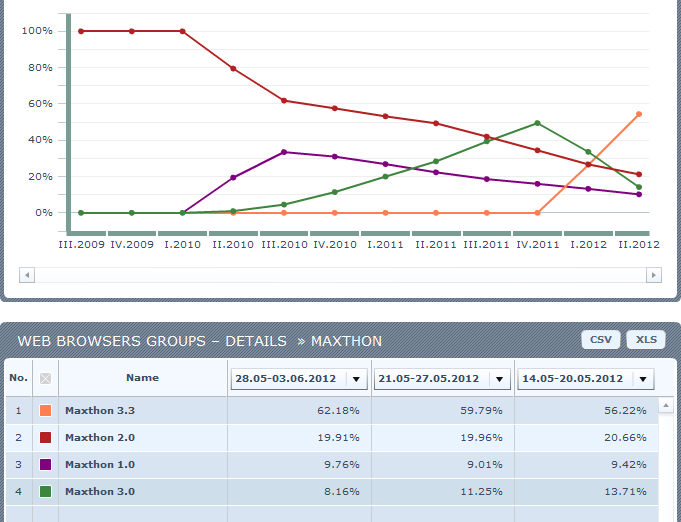Toggle the green Maxthon 3.0 series square
681x522 pixels.
pyautogui.click(x=45, y=491)
